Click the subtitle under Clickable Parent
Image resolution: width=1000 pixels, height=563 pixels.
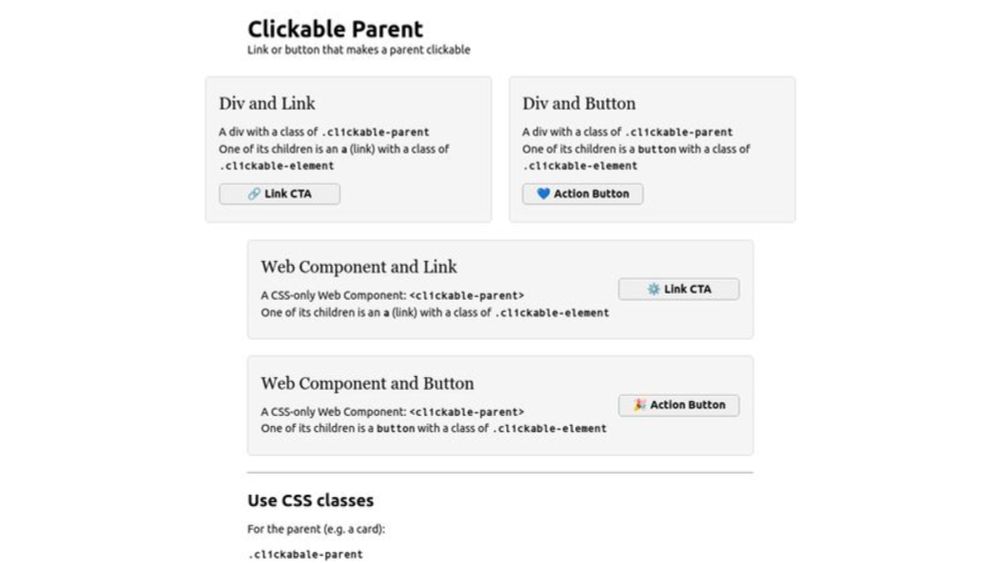(359, 50)
